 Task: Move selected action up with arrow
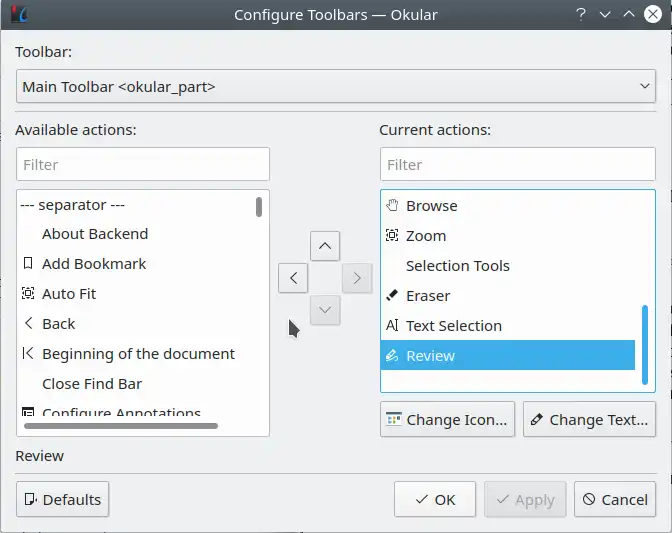[x=325, y=245]
